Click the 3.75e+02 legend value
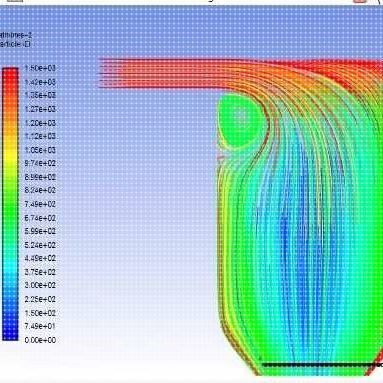 [x=40, y=272]
